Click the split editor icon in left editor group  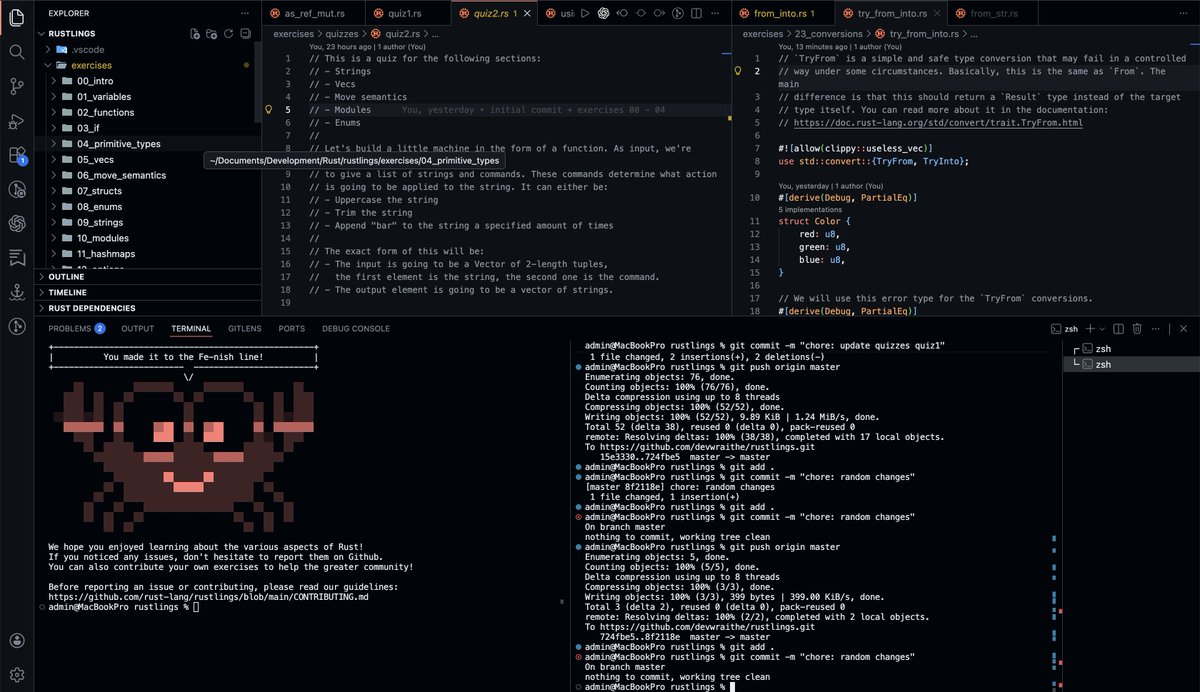[x=697, y=13]
